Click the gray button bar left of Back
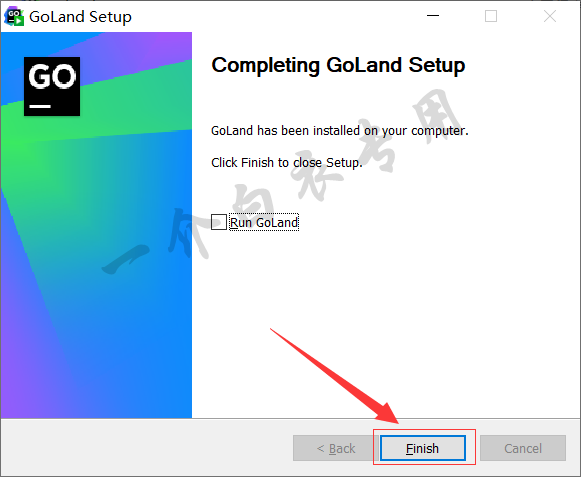The width and height of the screenshot is (581, 477). click(147, 447)
